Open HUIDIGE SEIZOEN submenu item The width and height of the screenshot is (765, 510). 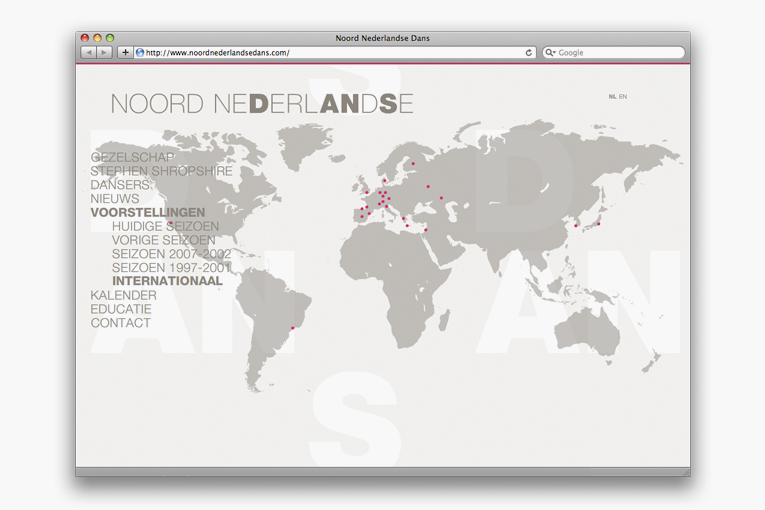click(x=165, y=226)
